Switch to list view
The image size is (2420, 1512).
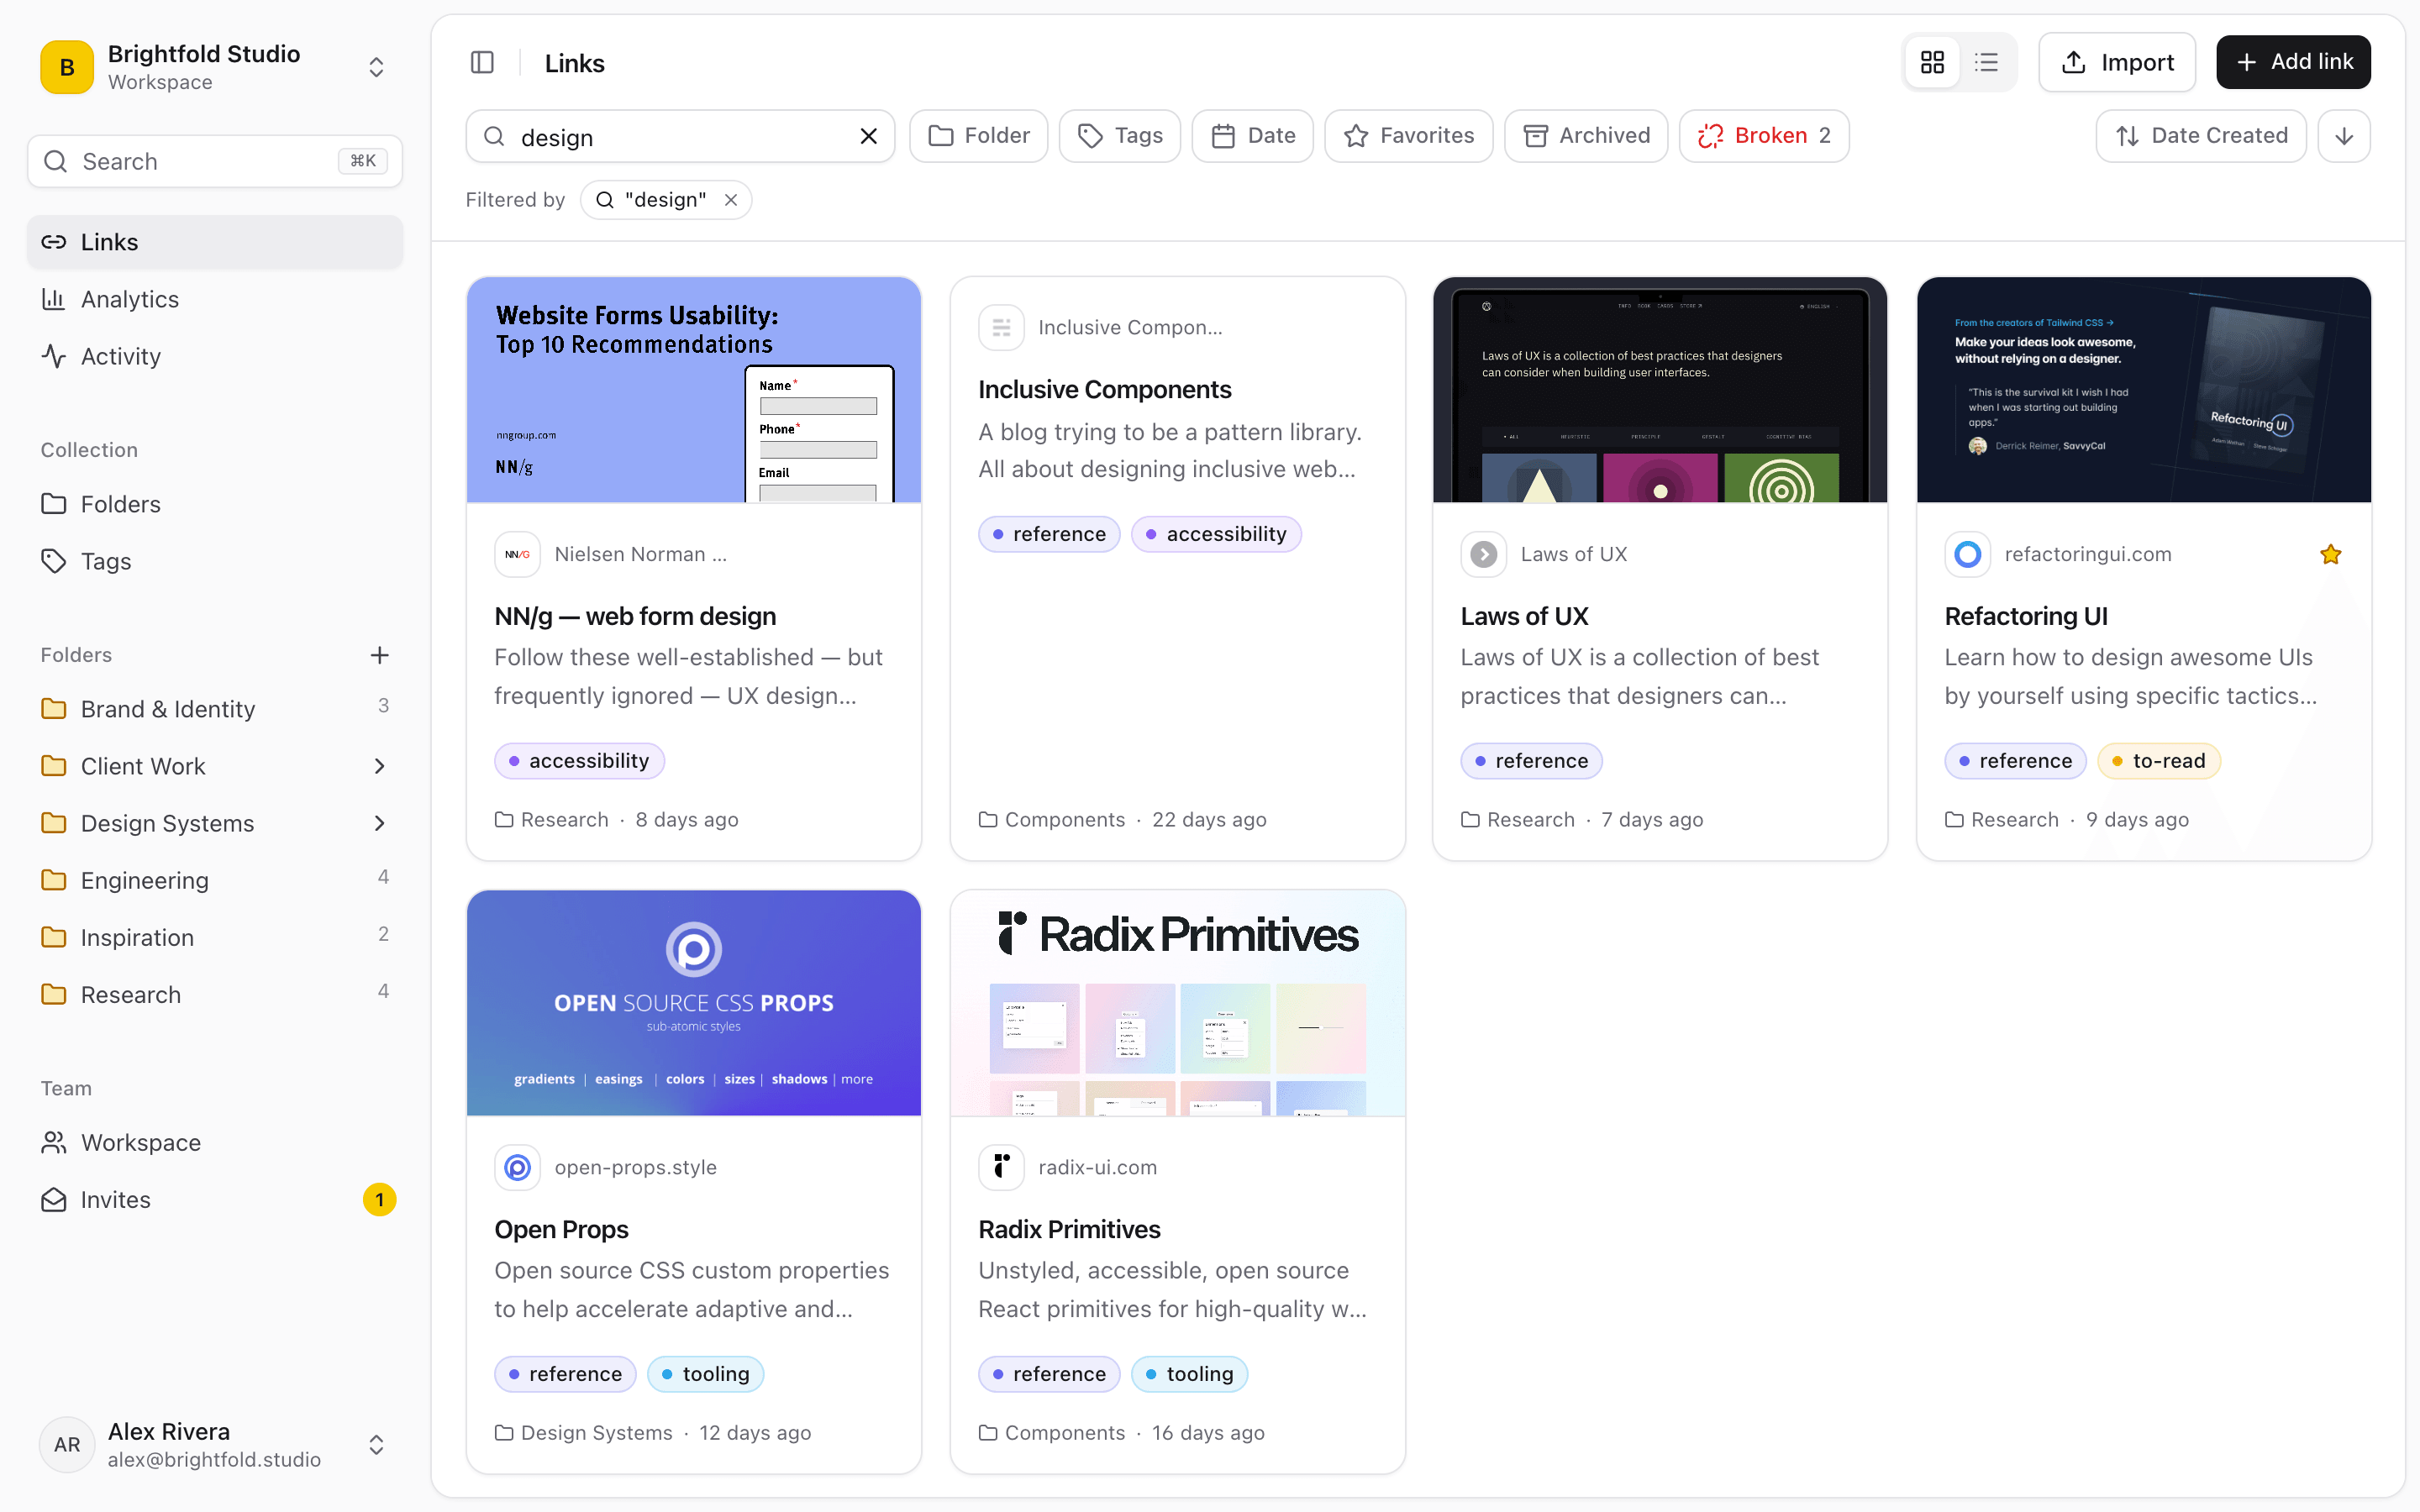pyautogui.click(x=1986, y=62)
